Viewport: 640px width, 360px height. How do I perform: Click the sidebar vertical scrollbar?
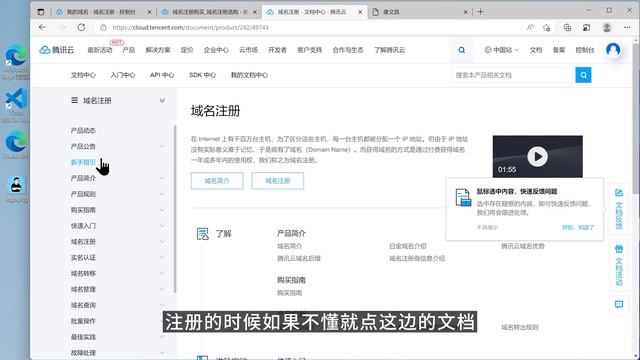point(175,209)
